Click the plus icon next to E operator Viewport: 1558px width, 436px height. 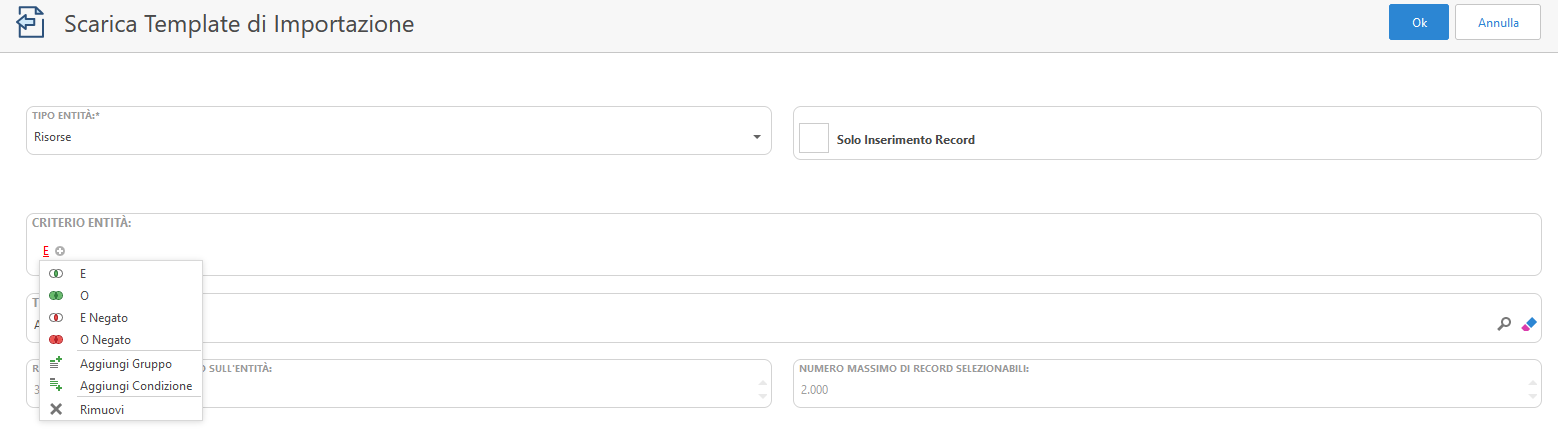pyautogui.click(x=60, y=251)
